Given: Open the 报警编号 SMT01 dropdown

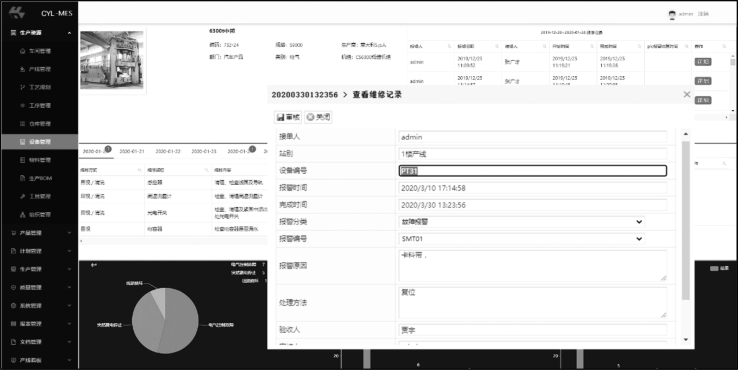Looking at the screenshot, I should coord(521,239).
